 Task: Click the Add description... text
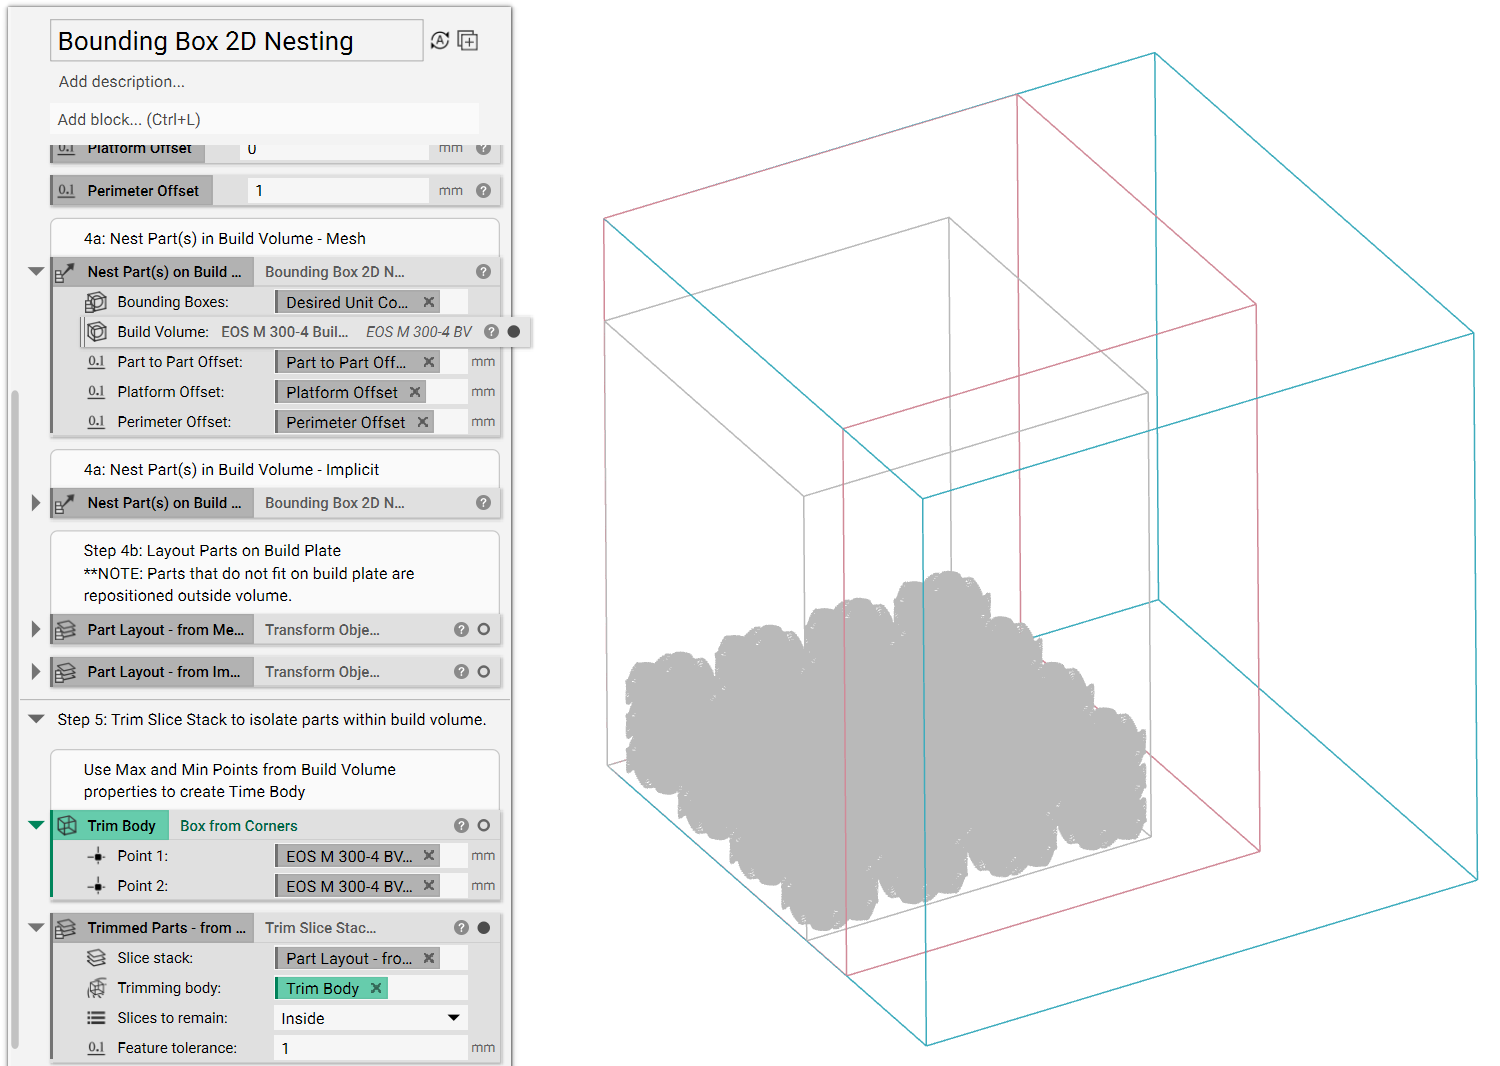coord(121,81)
